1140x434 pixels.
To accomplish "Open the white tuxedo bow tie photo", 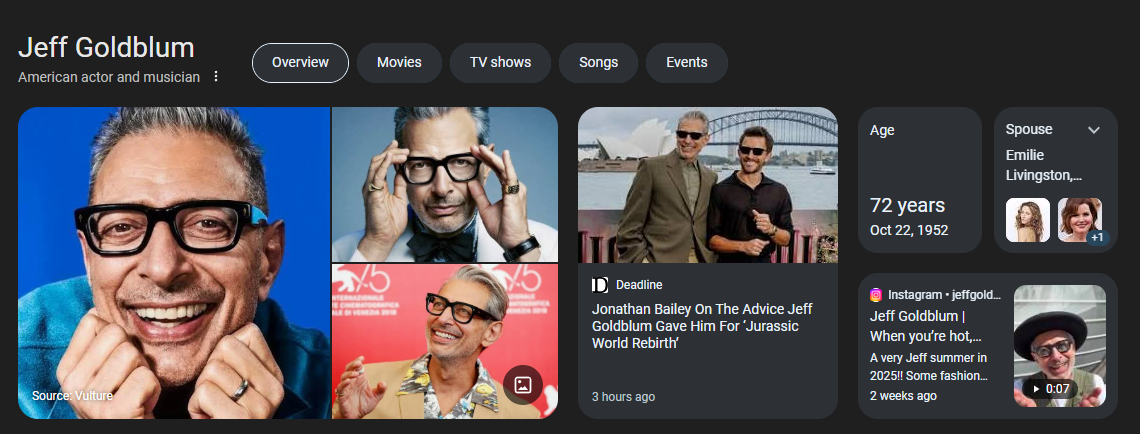I will (445, 185).
